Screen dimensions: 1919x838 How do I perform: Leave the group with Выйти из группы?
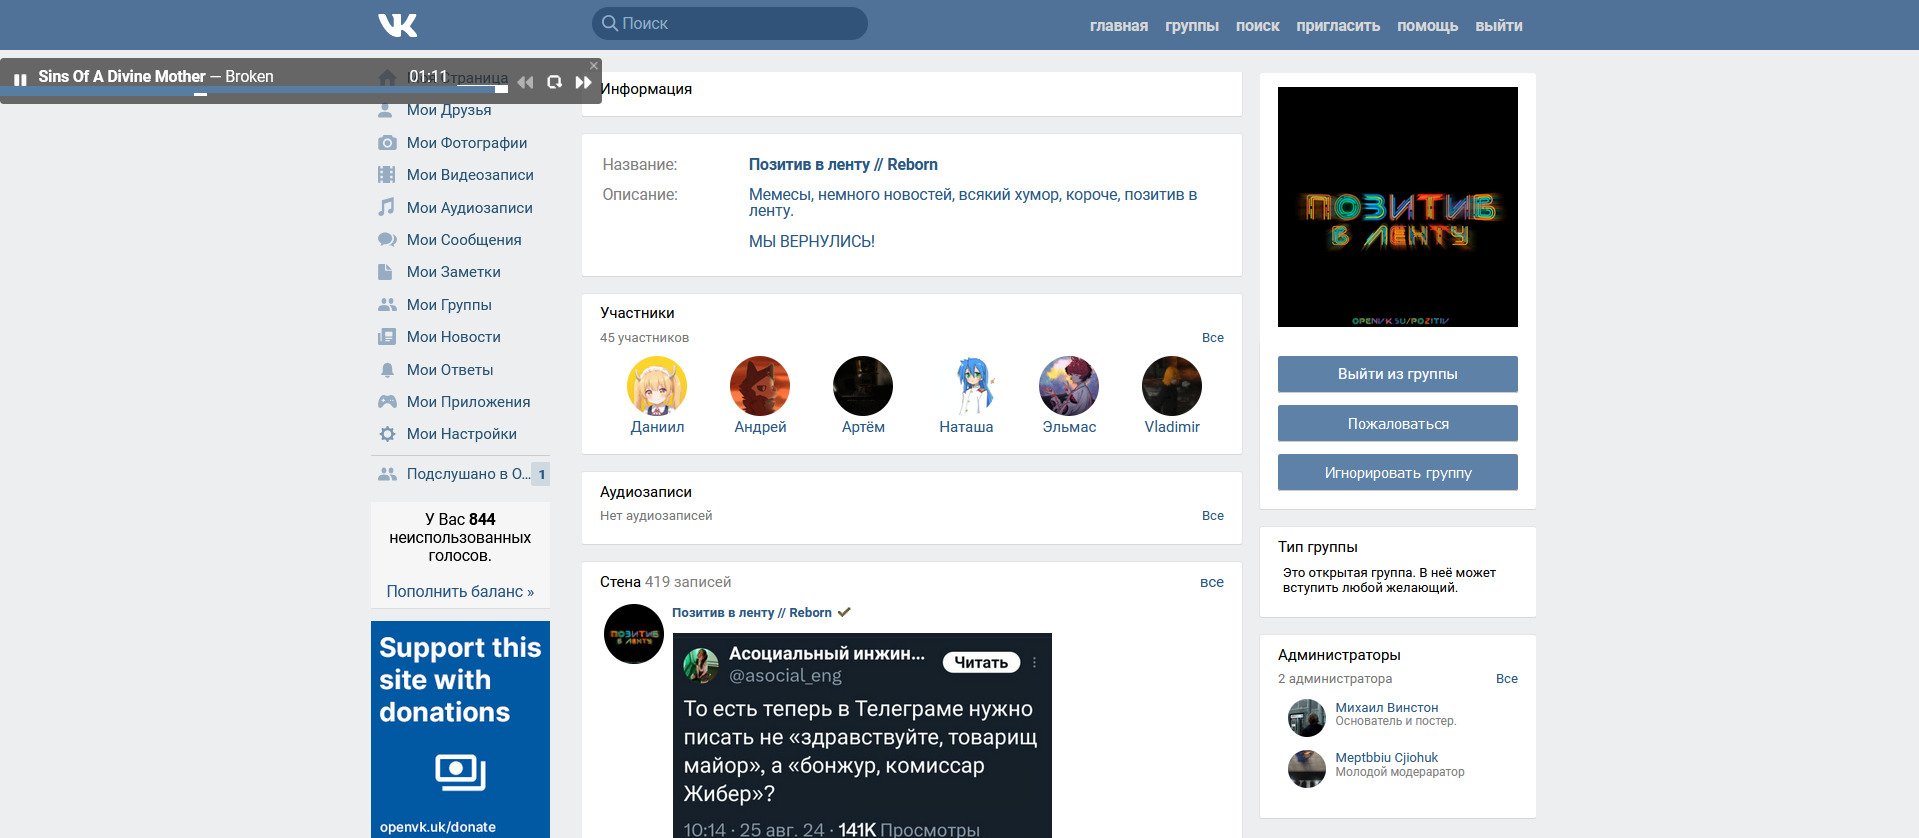[x=1398, y=374]
